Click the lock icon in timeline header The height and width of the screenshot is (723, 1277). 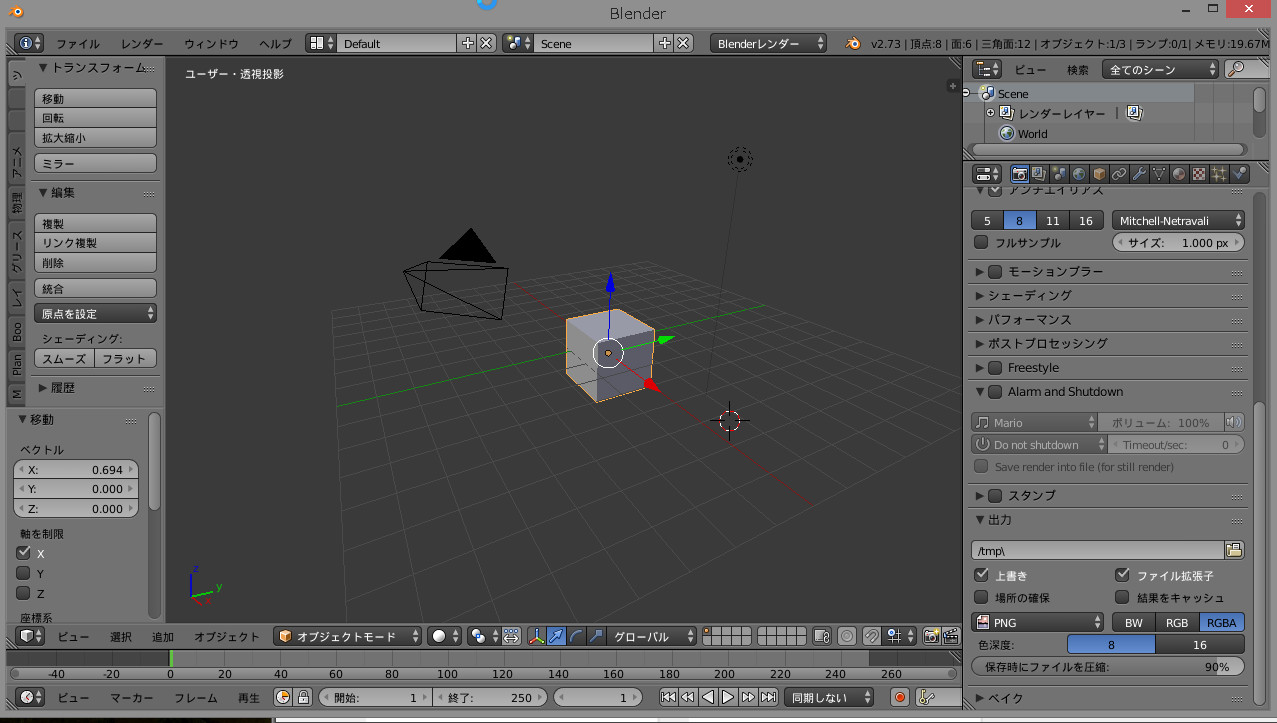[x=303, y=697]
